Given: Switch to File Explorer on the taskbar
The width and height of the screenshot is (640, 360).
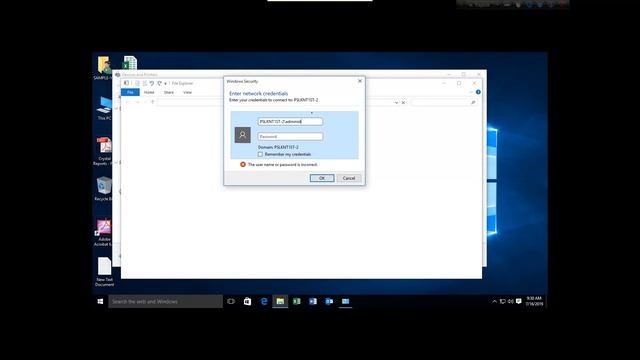Looking at the screenshot, I should 280,302.
